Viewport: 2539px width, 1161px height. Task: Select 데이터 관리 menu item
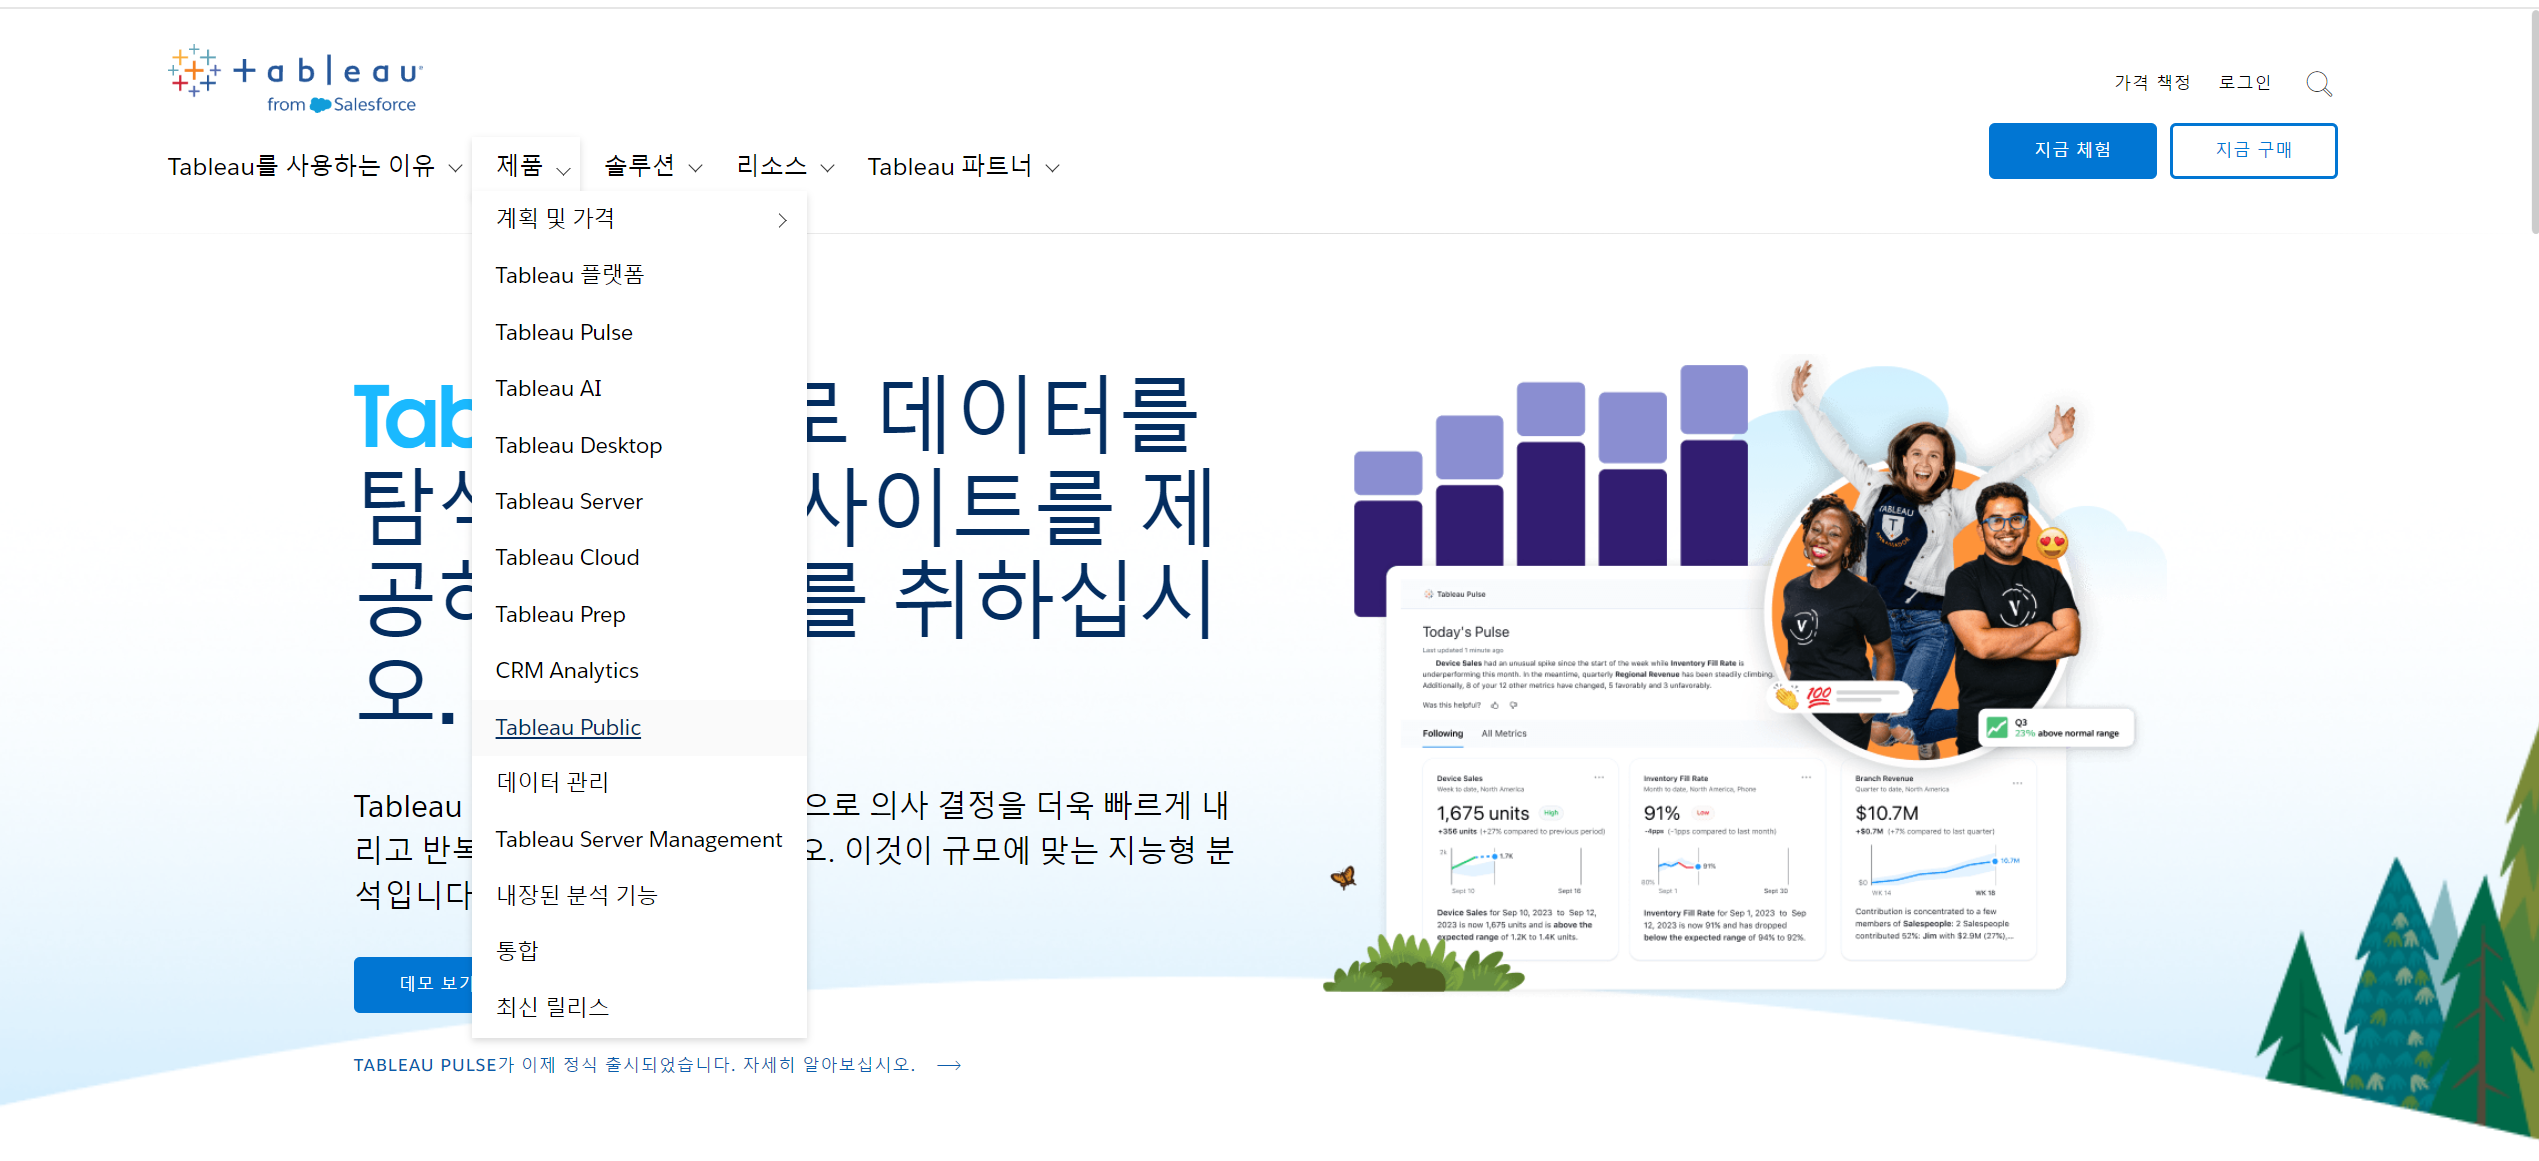pyautogui.click(x=640, y=783)
